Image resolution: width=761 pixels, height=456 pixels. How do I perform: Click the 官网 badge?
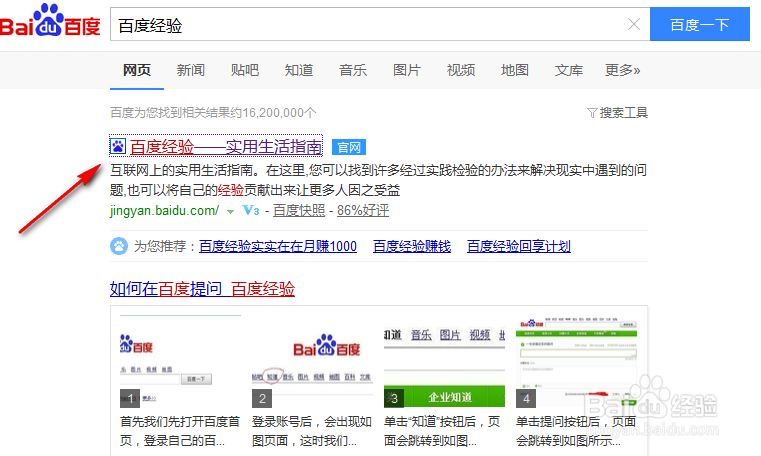pos(349,147)
